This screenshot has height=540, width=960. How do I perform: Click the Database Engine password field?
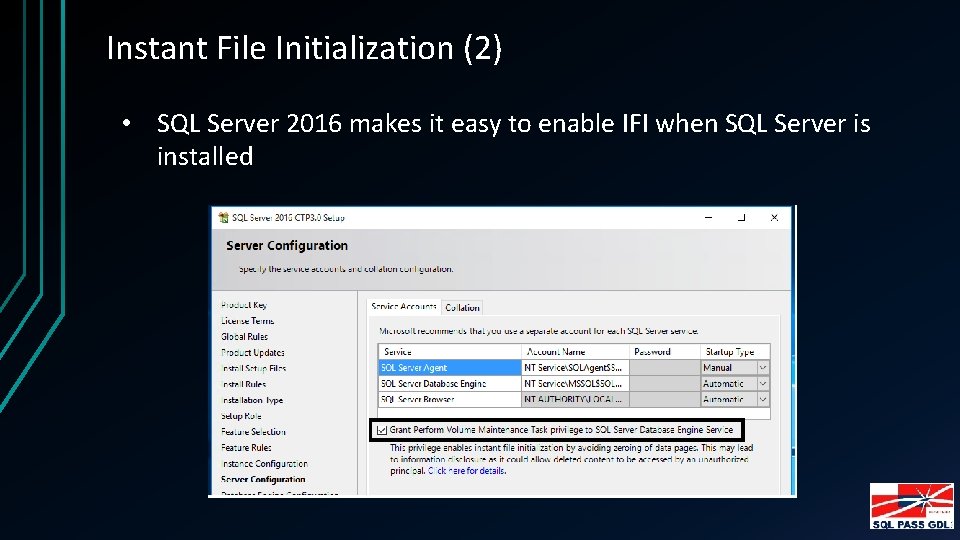coord(664,384)
